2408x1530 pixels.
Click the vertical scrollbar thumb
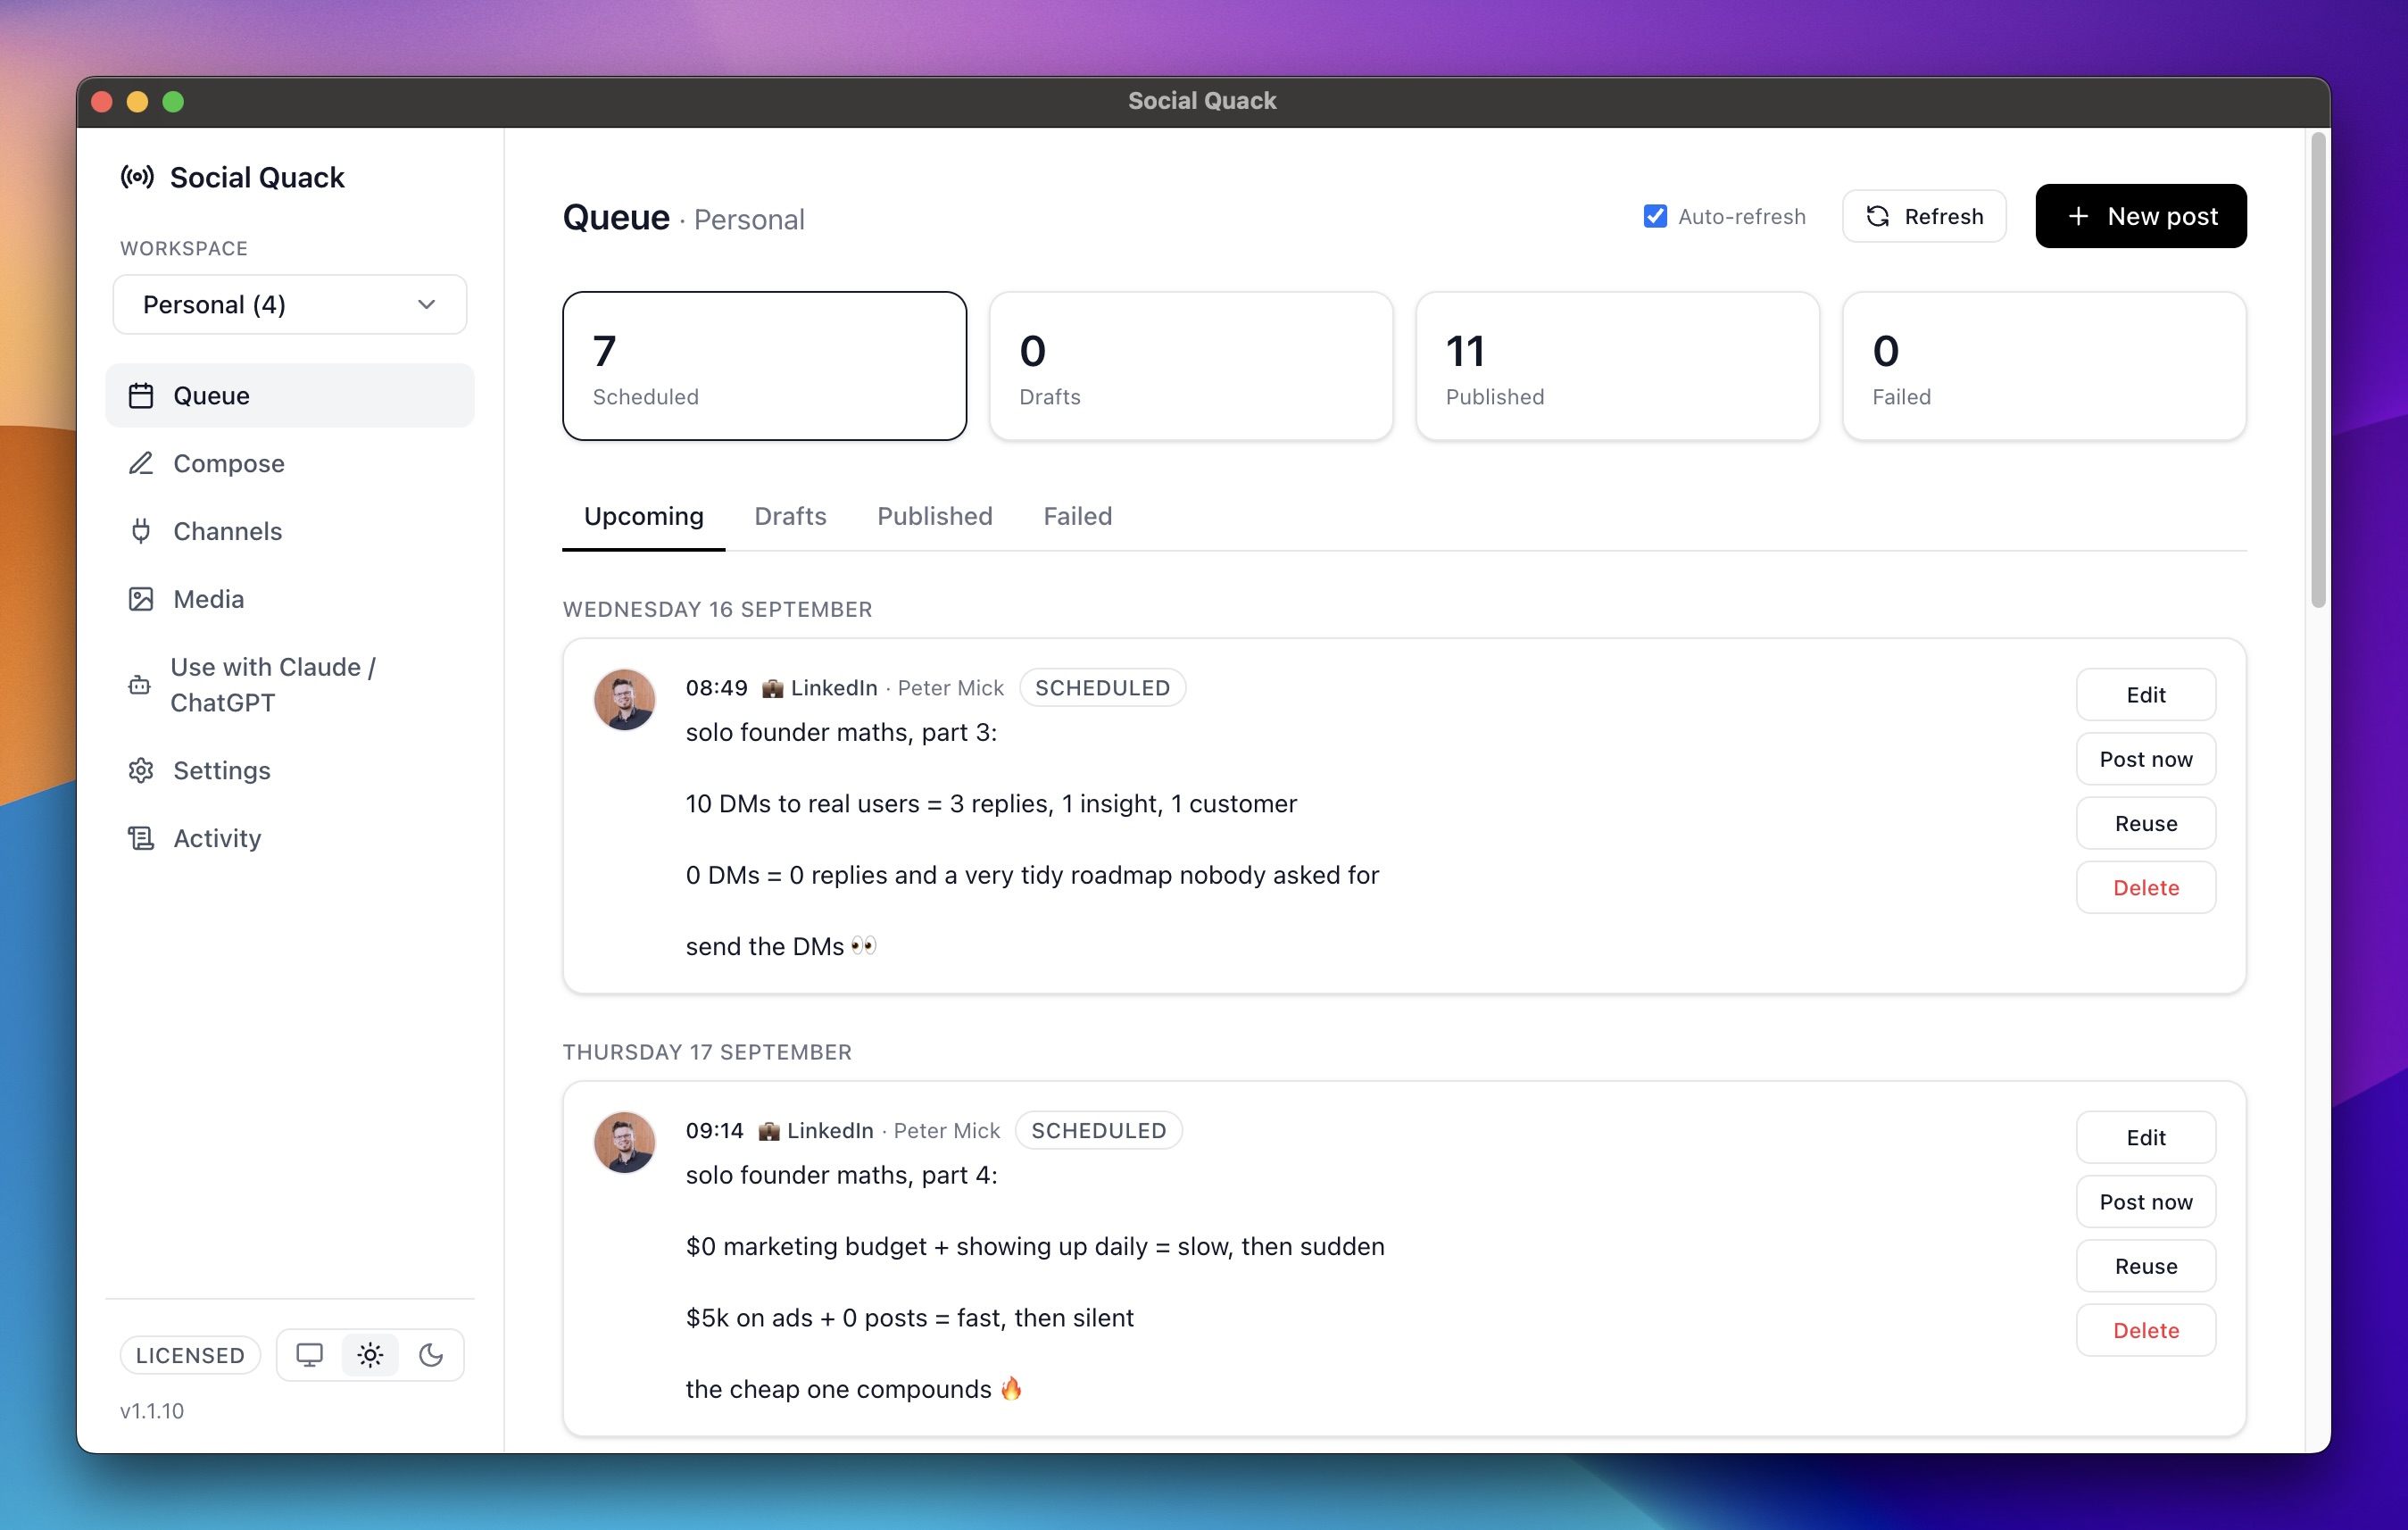tap(2318, 370)
